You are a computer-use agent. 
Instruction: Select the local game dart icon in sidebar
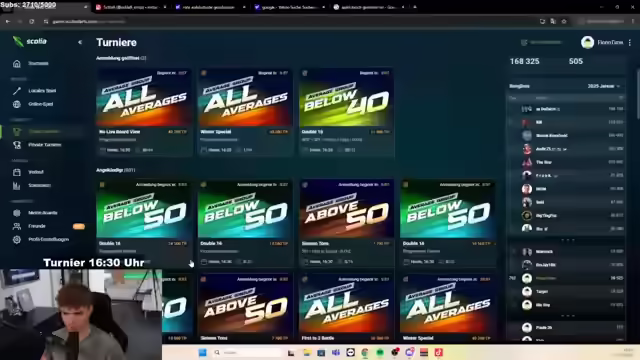[x=17, y=91]
